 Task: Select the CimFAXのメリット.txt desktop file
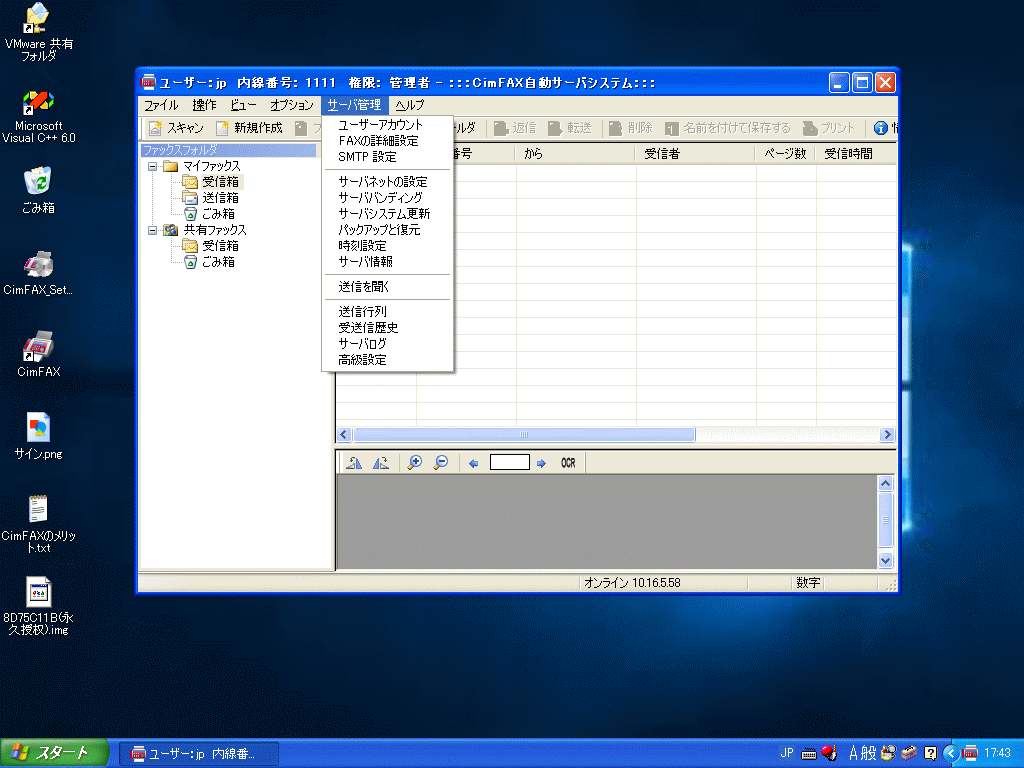point(39,524)
